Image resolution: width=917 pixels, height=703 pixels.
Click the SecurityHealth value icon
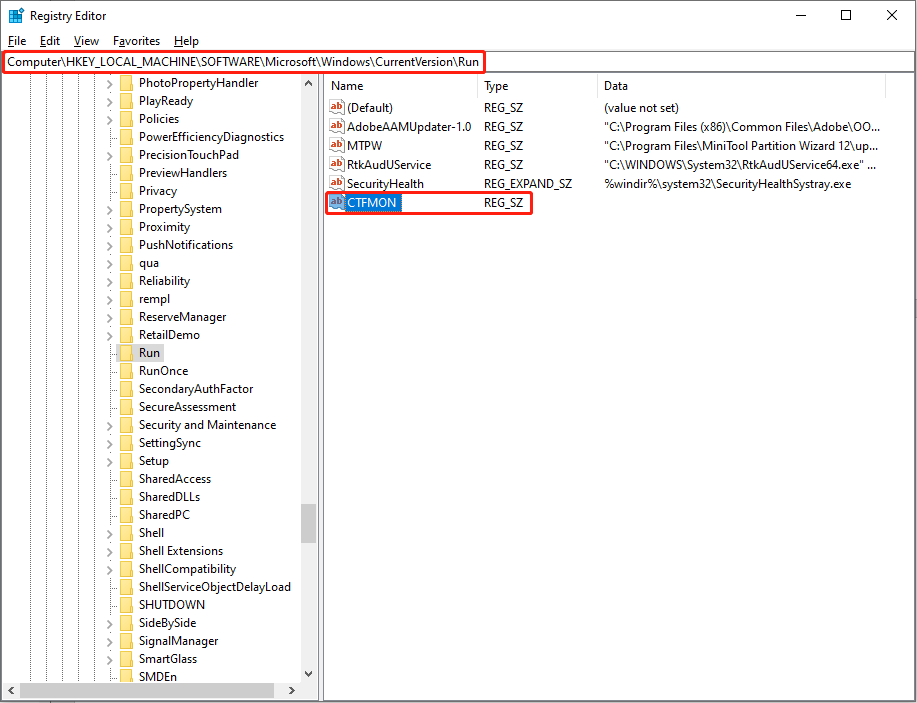337,184
